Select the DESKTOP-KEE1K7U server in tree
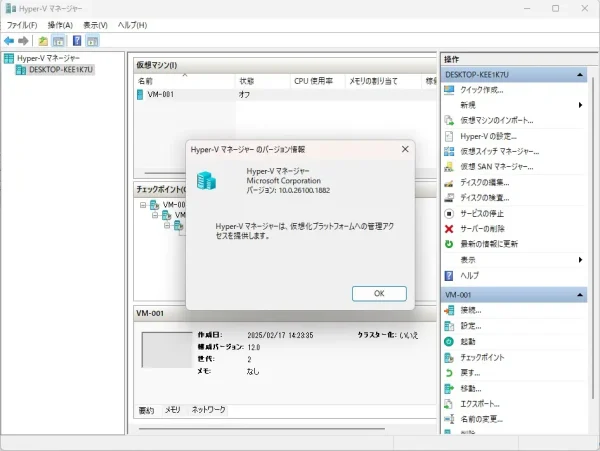Viewport: 600px width, 451px height. click(x=61, y=70)
